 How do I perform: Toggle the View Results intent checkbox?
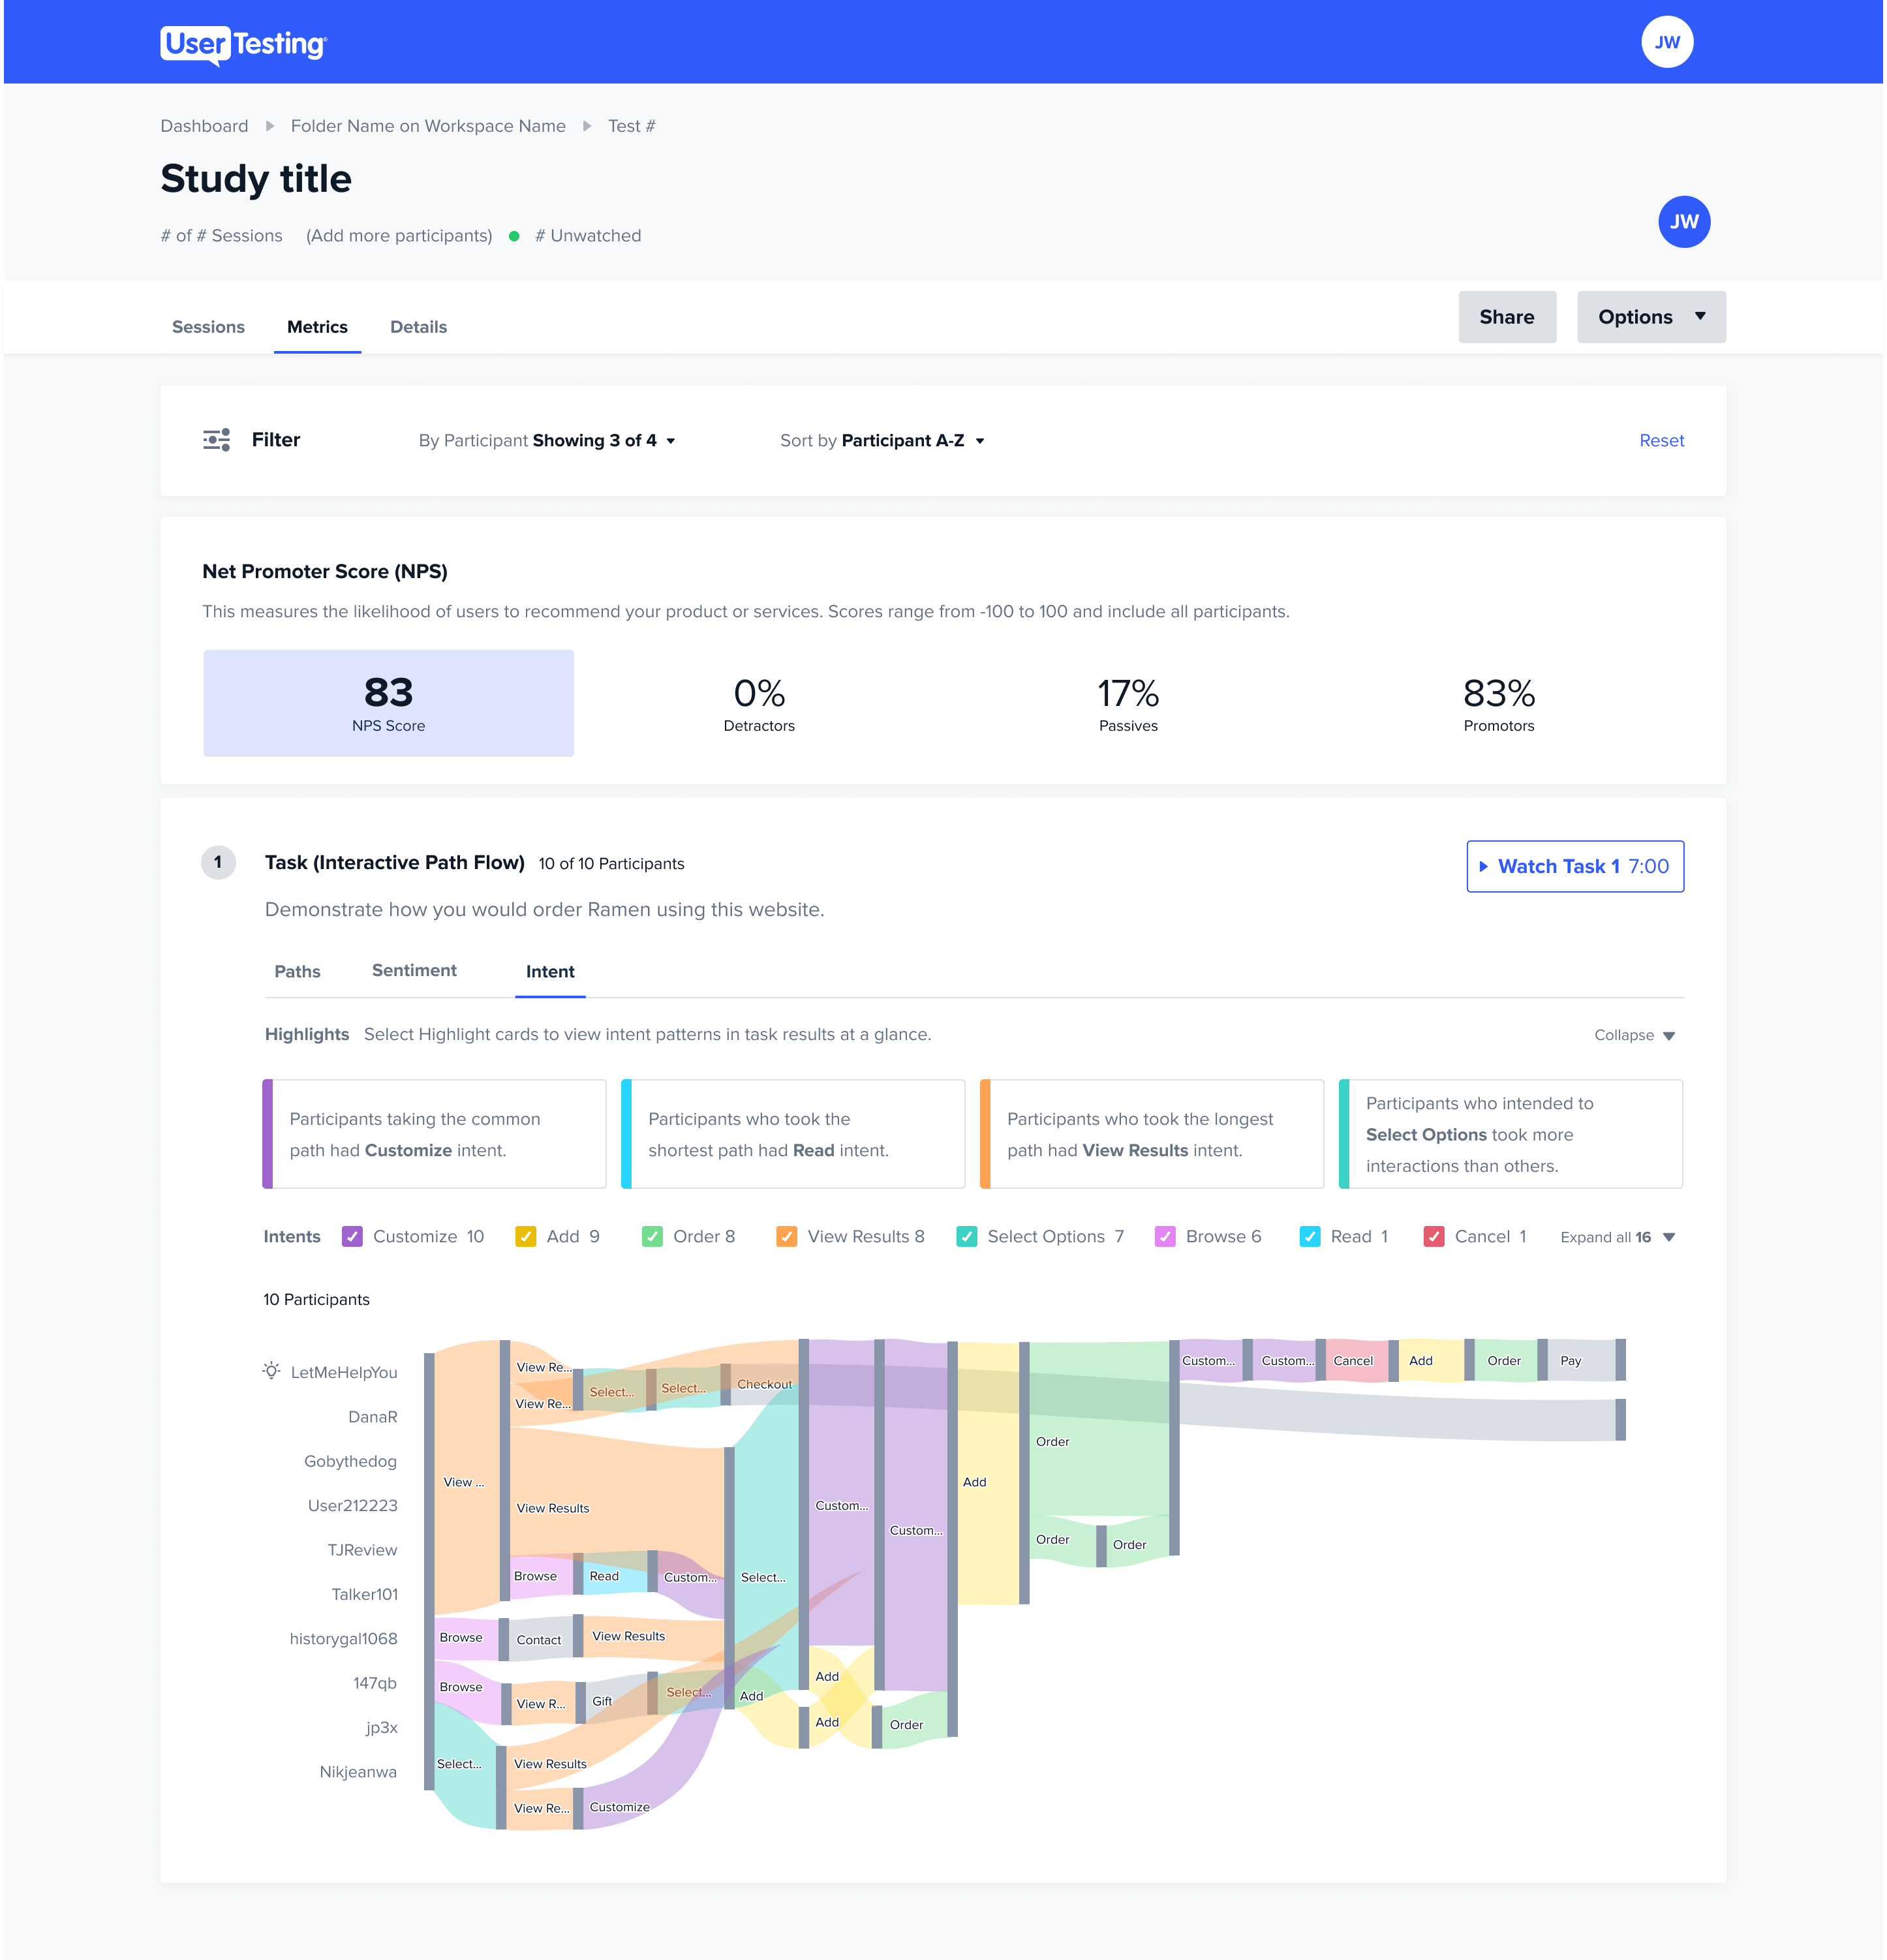(x=787, y=1236)
